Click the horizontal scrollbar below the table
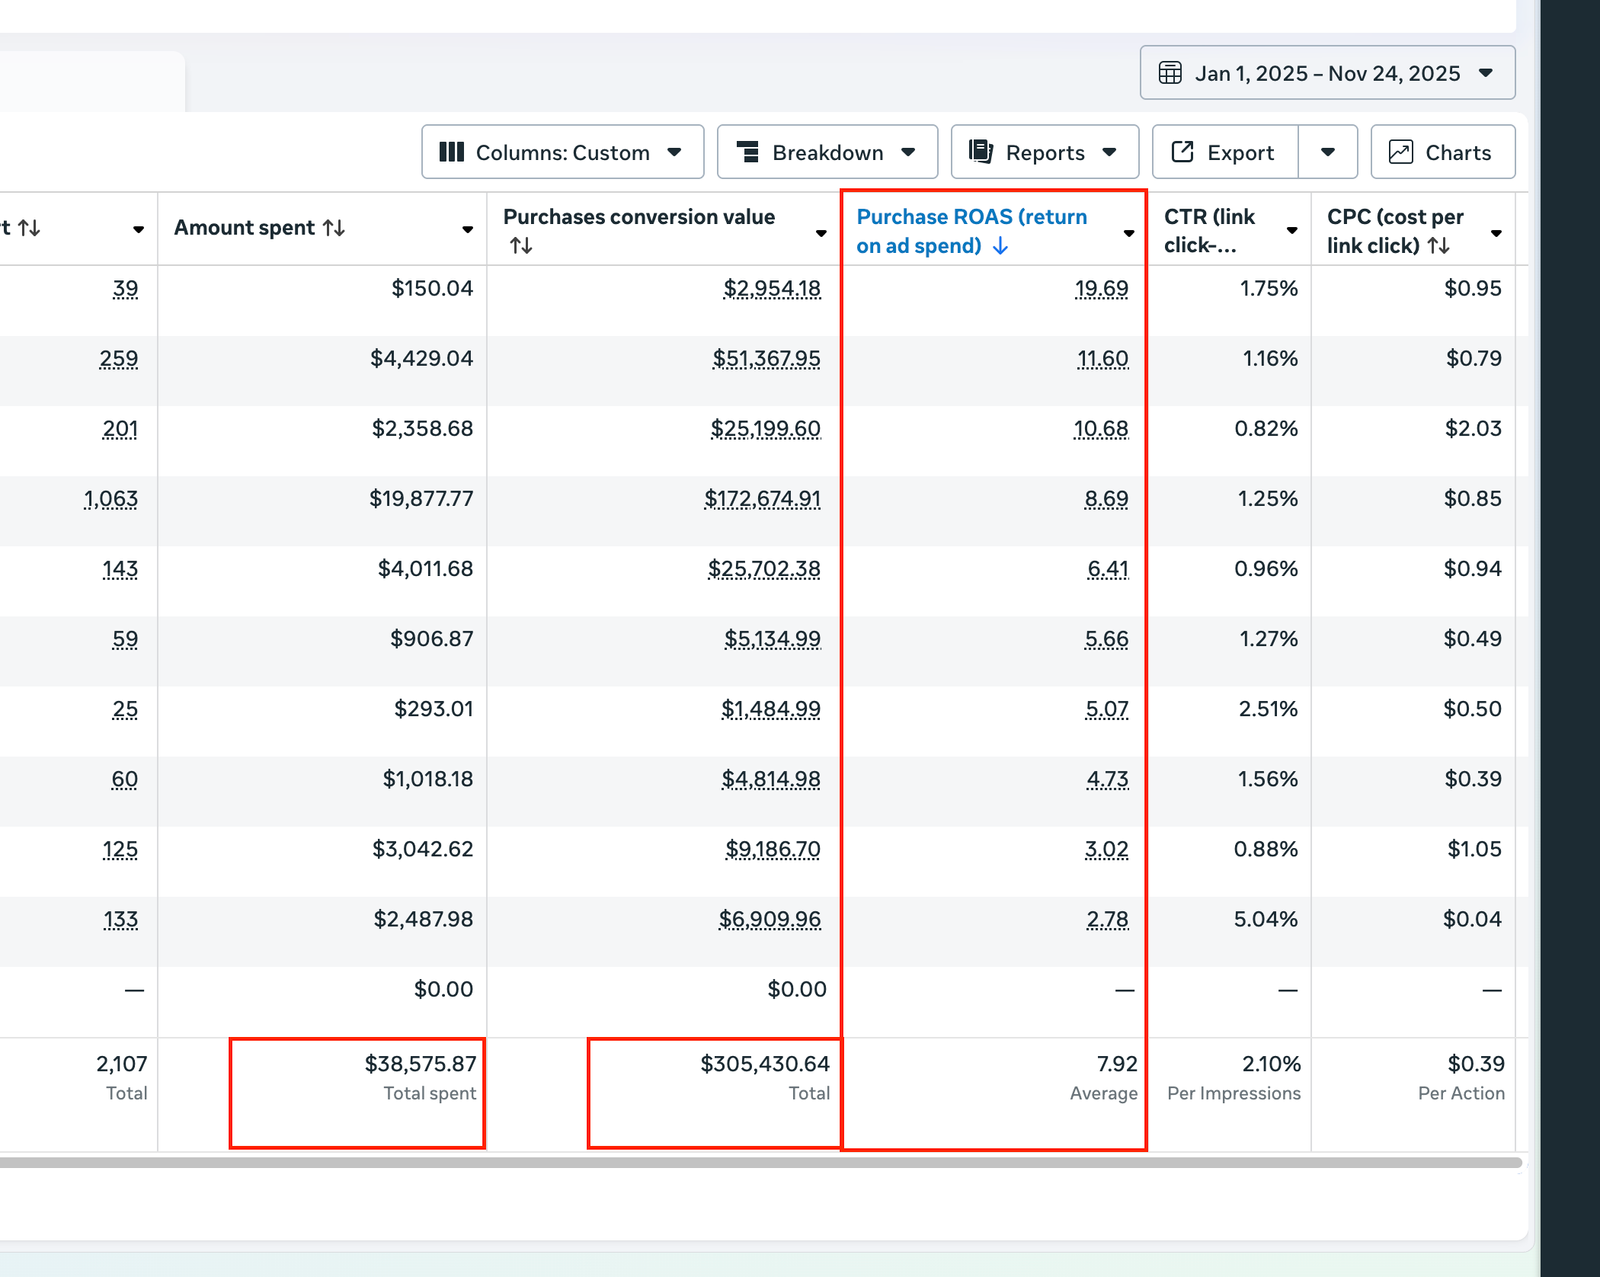Image resolution: width=1600 pixels, height=1277 pixels. [760, 1163]
